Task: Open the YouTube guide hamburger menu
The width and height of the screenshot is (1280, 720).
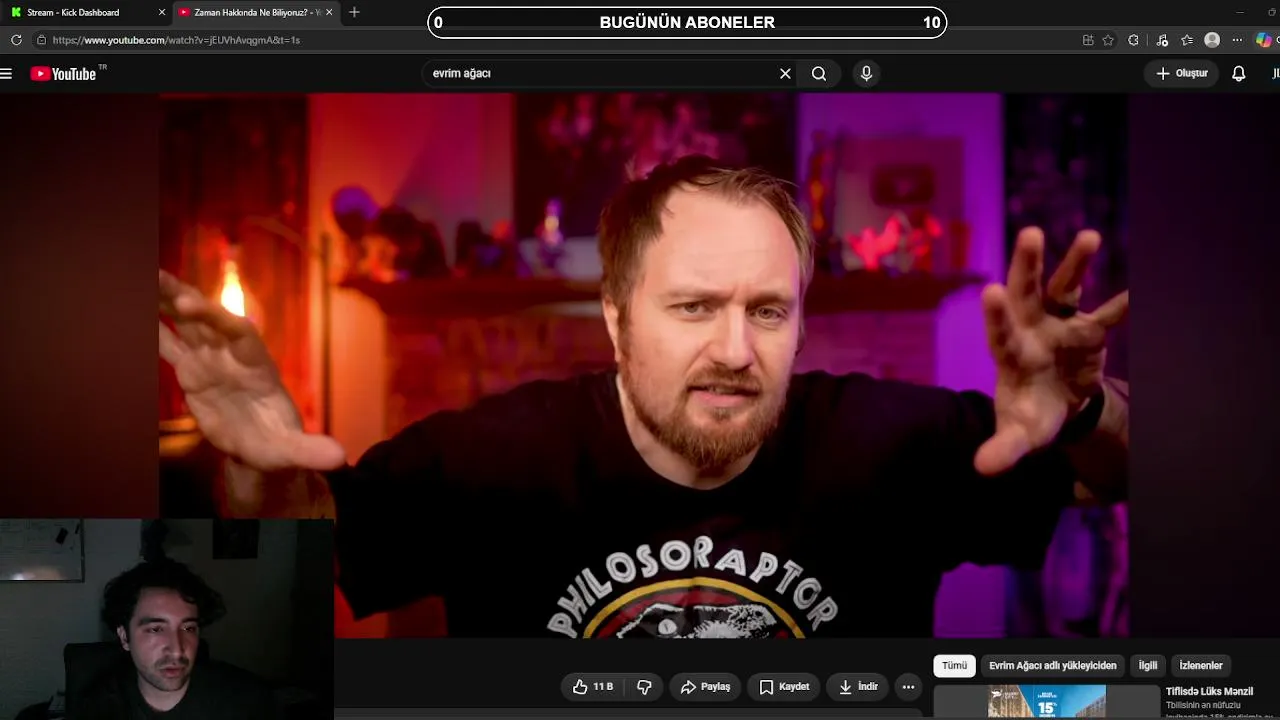Action: point(6,73)
